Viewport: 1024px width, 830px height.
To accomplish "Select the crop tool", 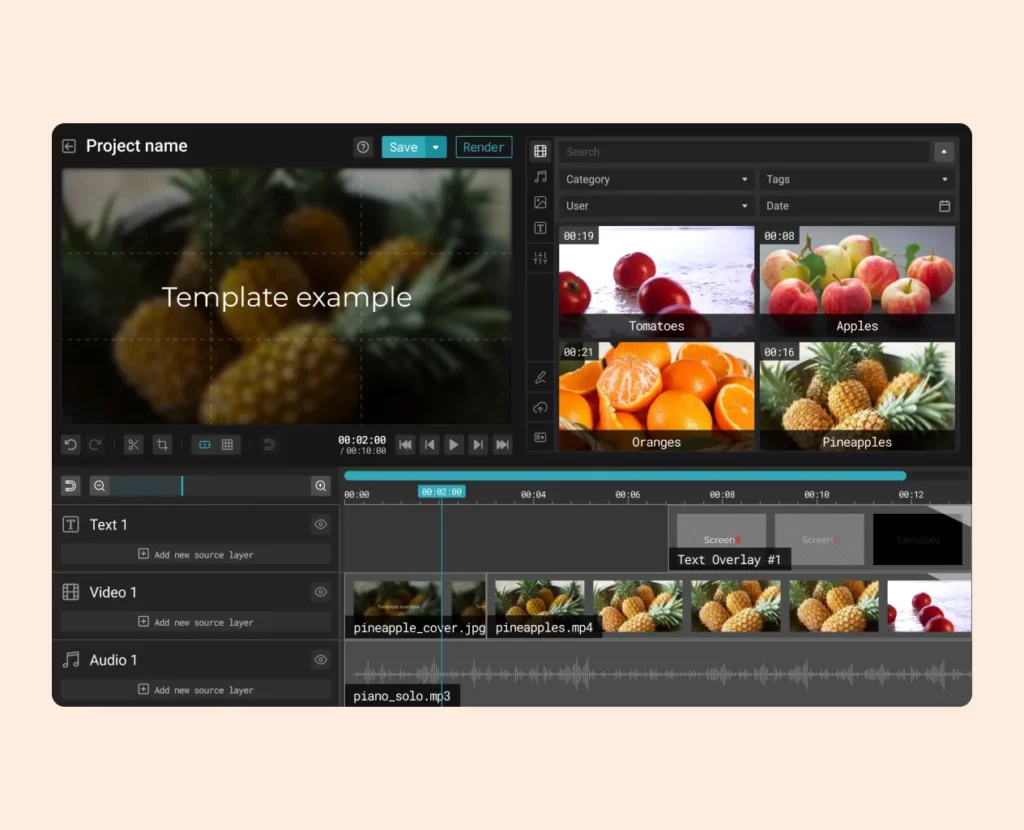I will [x=162, y=445].
